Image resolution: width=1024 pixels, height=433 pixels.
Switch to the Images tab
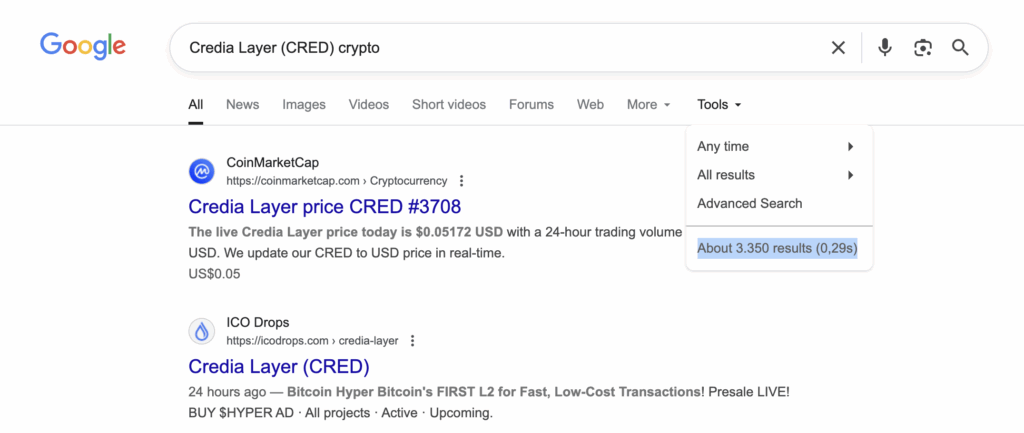click(304, 104)
